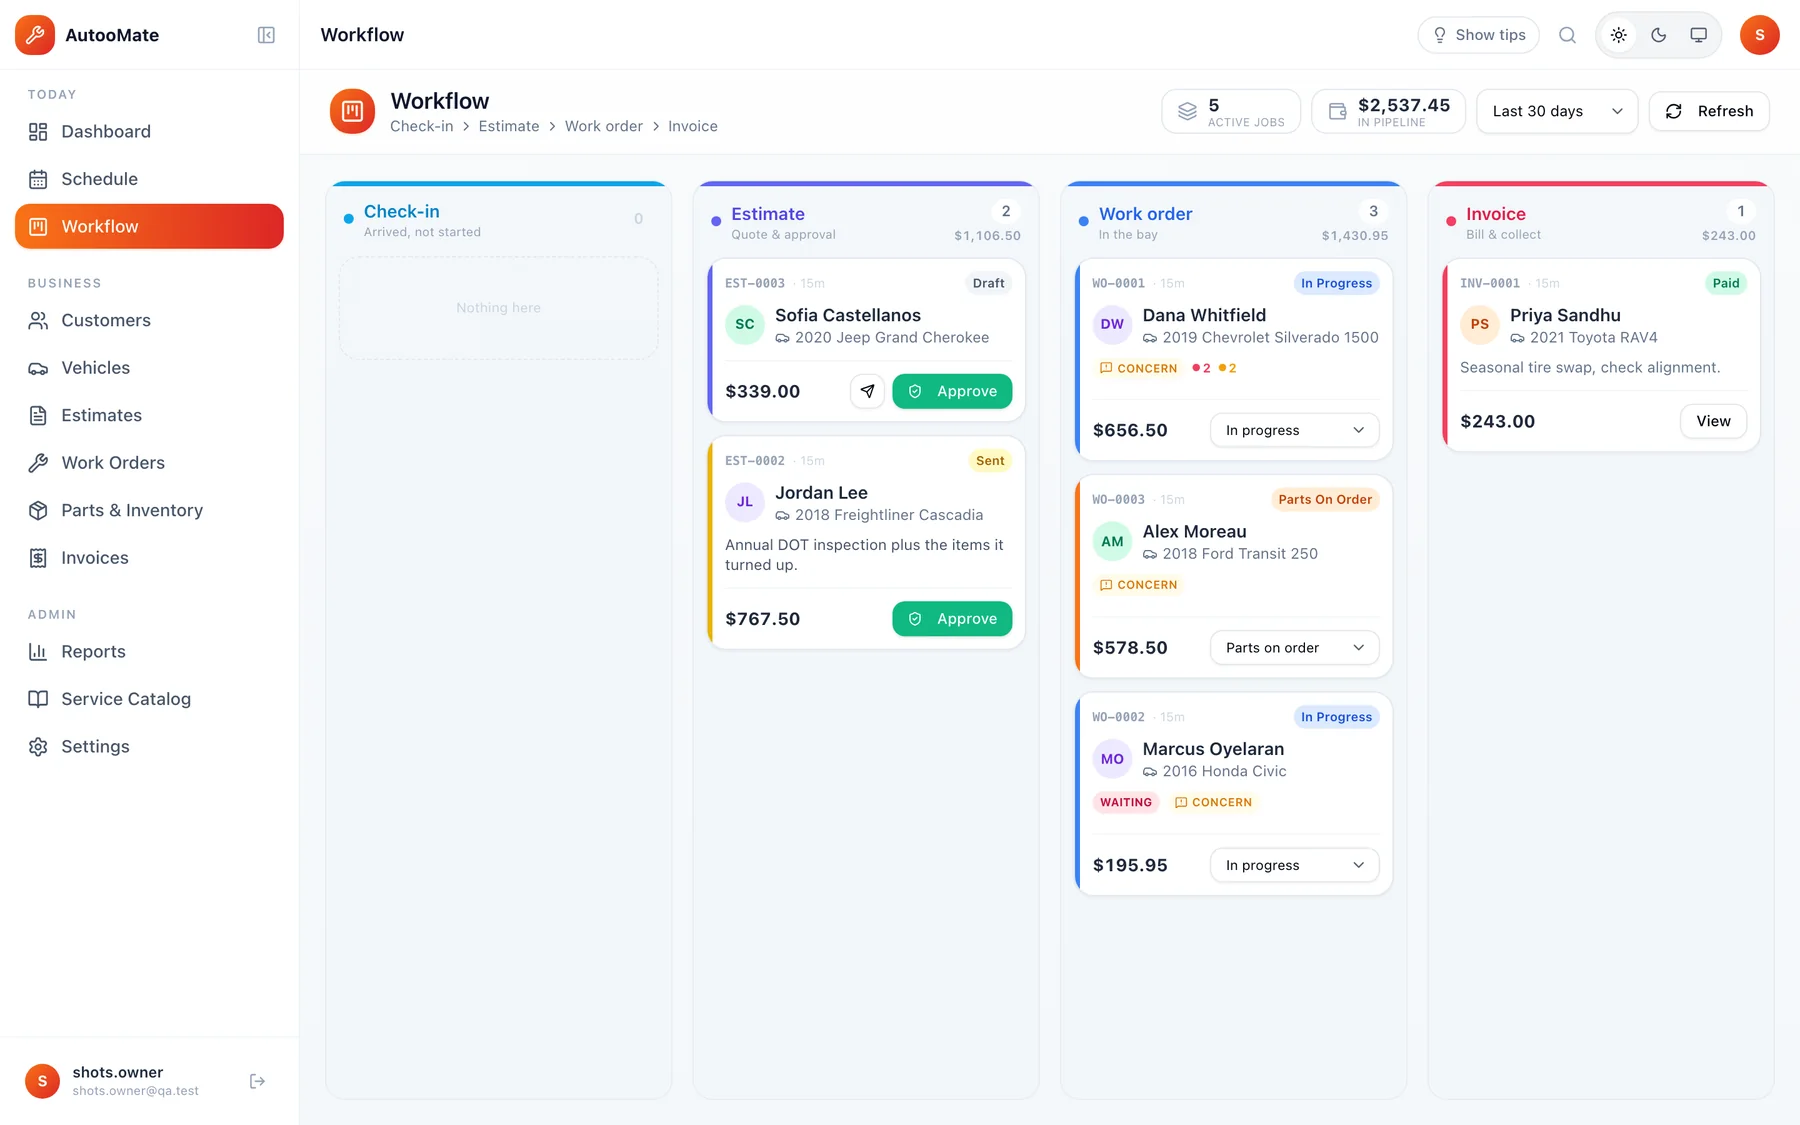1800x1125 pixels.
Task: Open the S user avatar top right
Action: click(1759, 35)
